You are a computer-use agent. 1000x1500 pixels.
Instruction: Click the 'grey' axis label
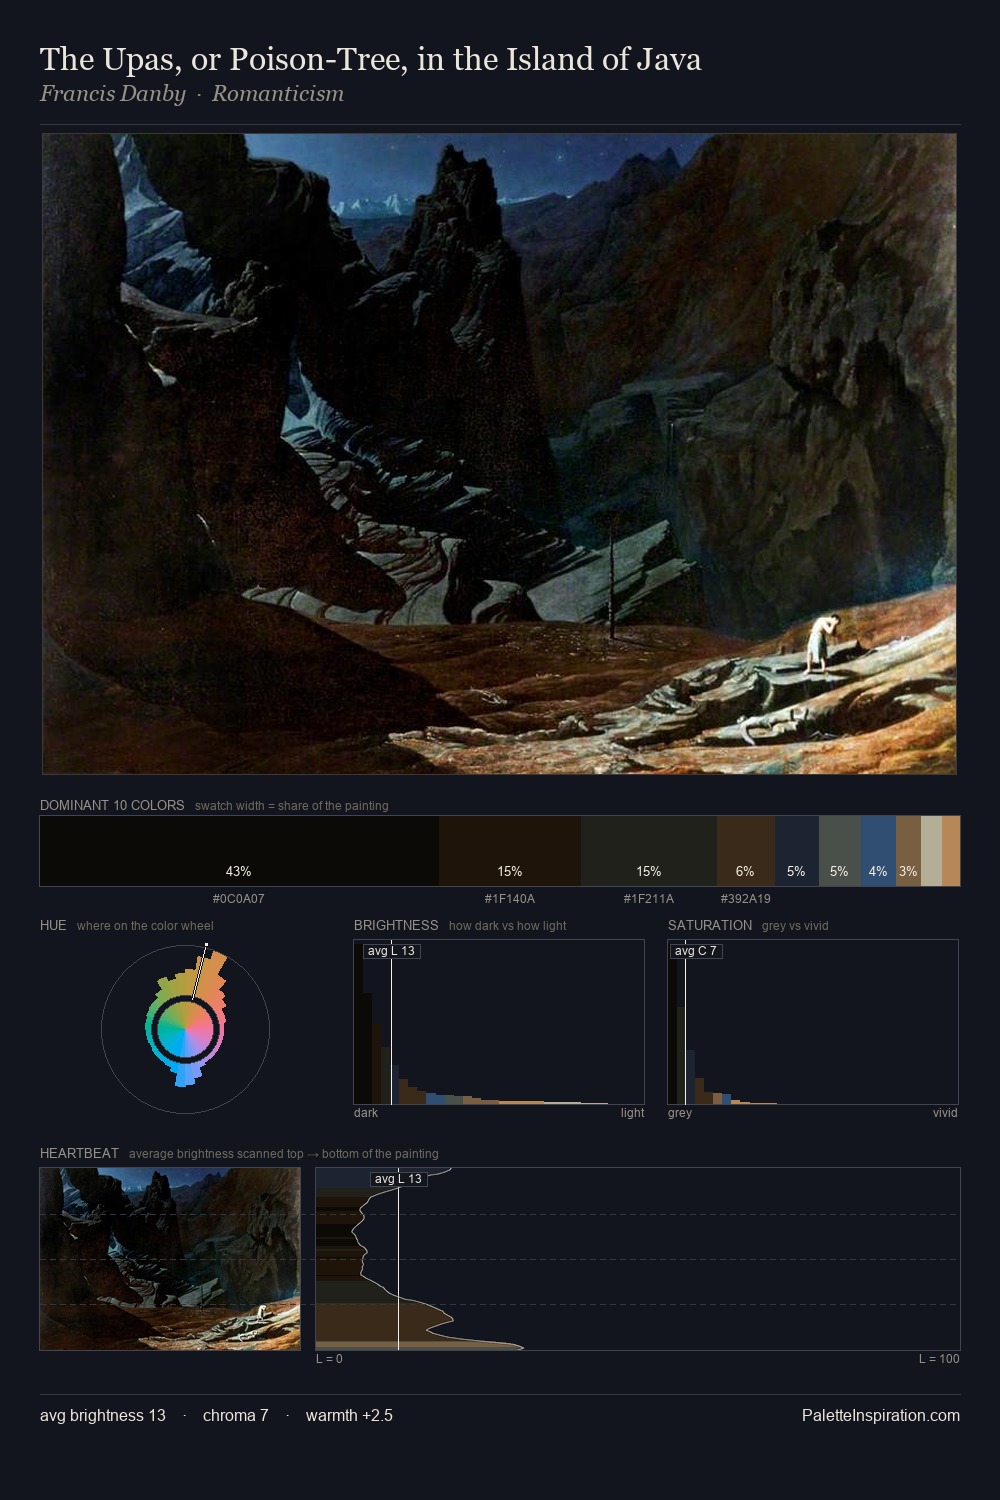tap(680, 1113)
